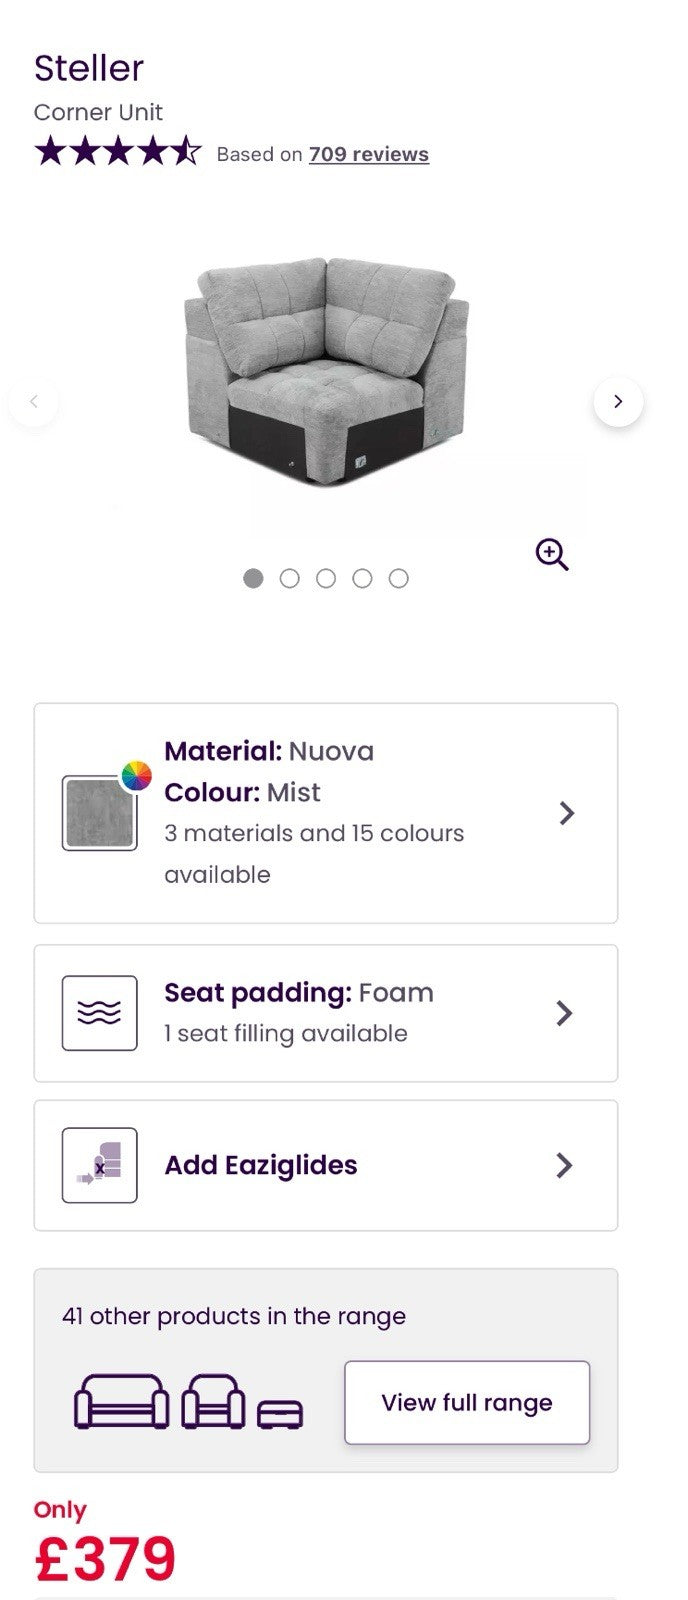Click the previous image arrow
The height and width of the screenshot is (1600, 688).
tap(34, 401)
